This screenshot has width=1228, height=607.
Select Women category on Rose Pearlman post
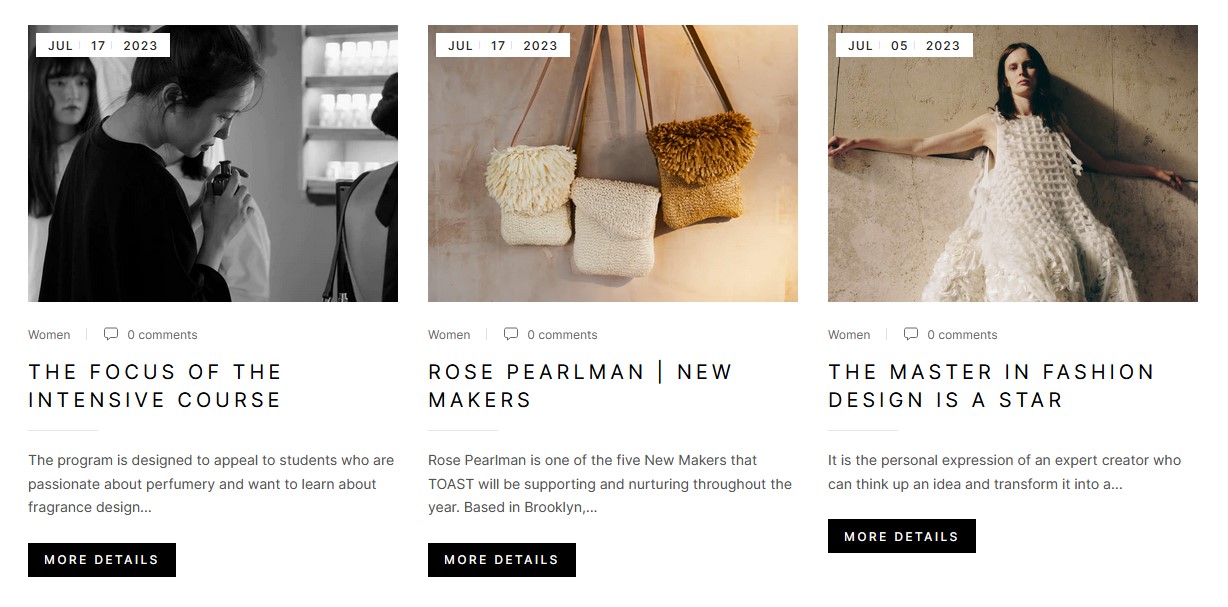pos(449,335)
